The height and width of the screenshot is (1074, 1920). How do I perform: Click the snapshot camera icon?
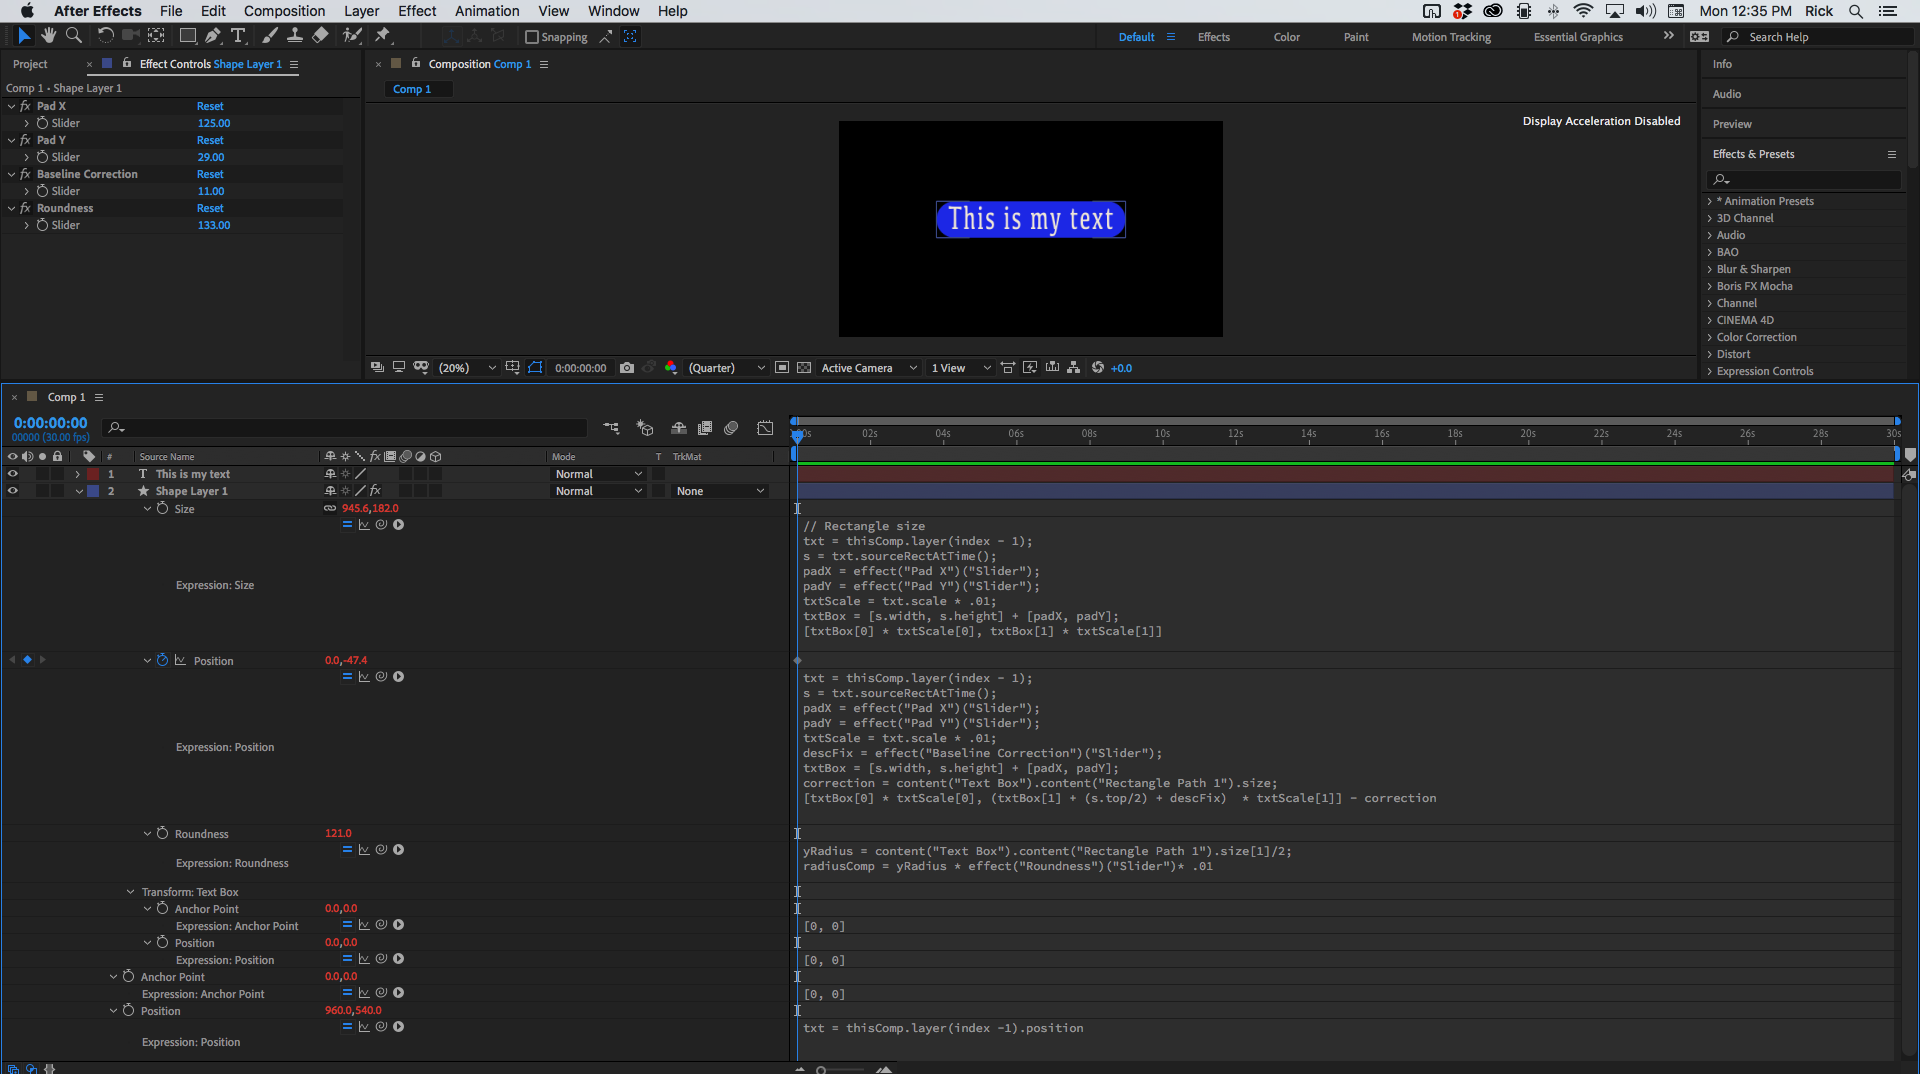point(627,368)
